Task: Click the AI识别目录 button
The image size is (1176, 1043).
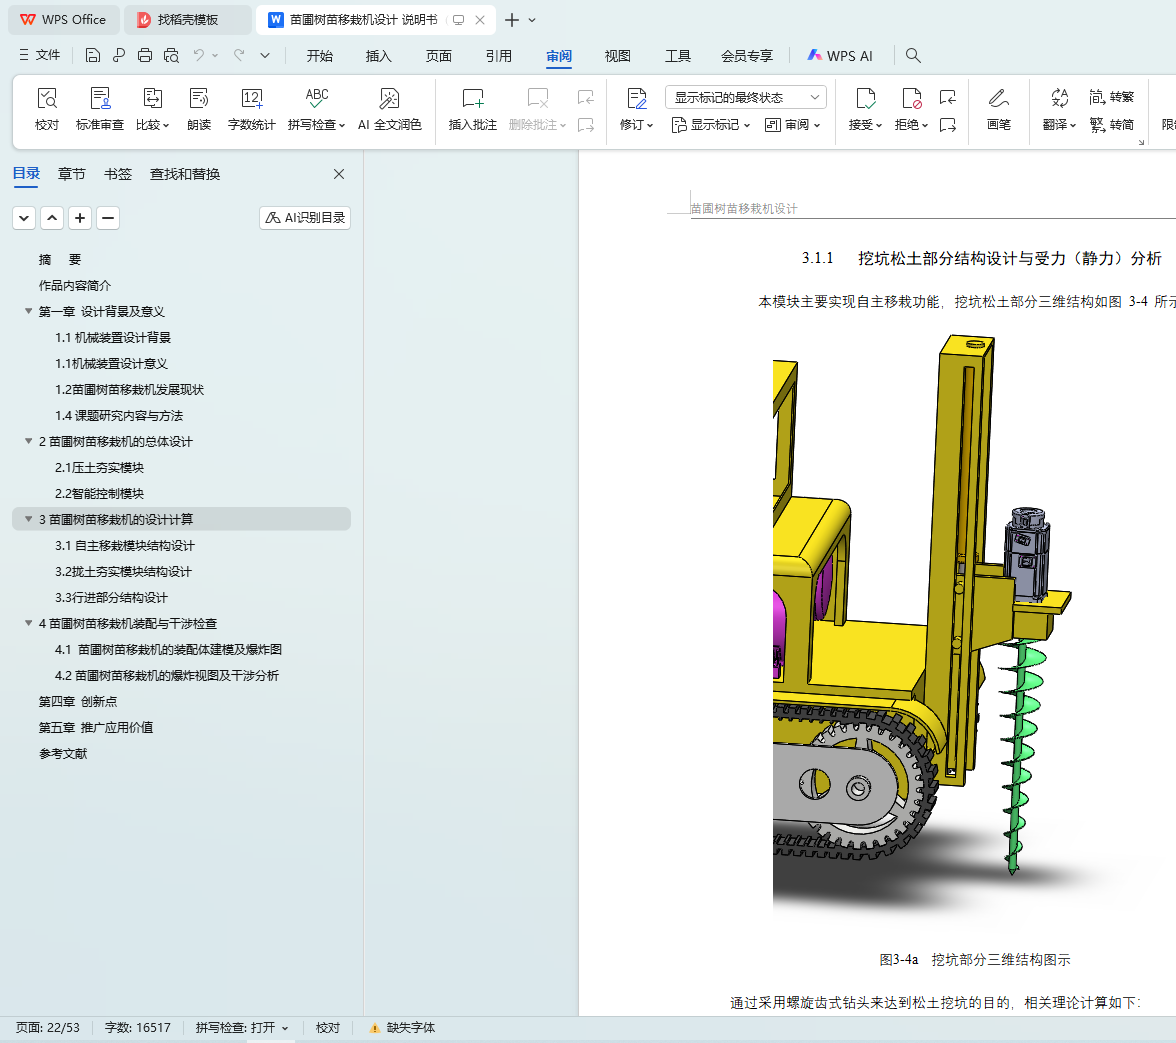Action: point(305,217)
